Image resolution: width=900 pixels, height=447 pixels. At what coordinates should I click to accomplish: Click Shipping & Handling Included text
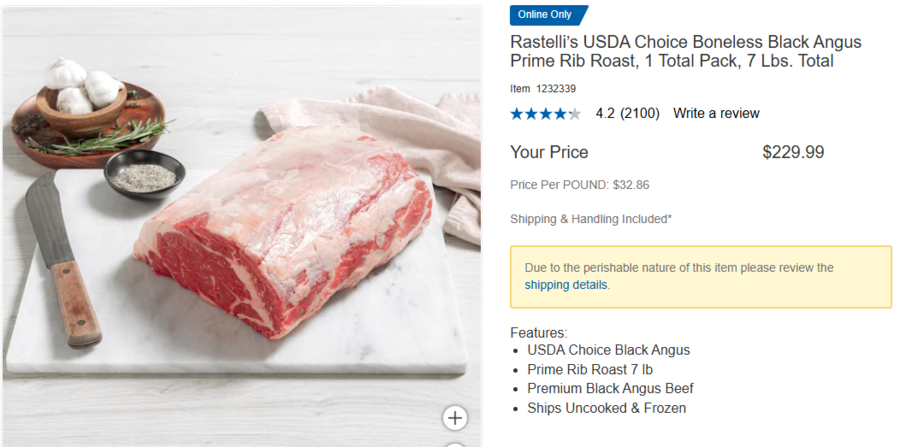pyautogui.click(x=590, y=219)
